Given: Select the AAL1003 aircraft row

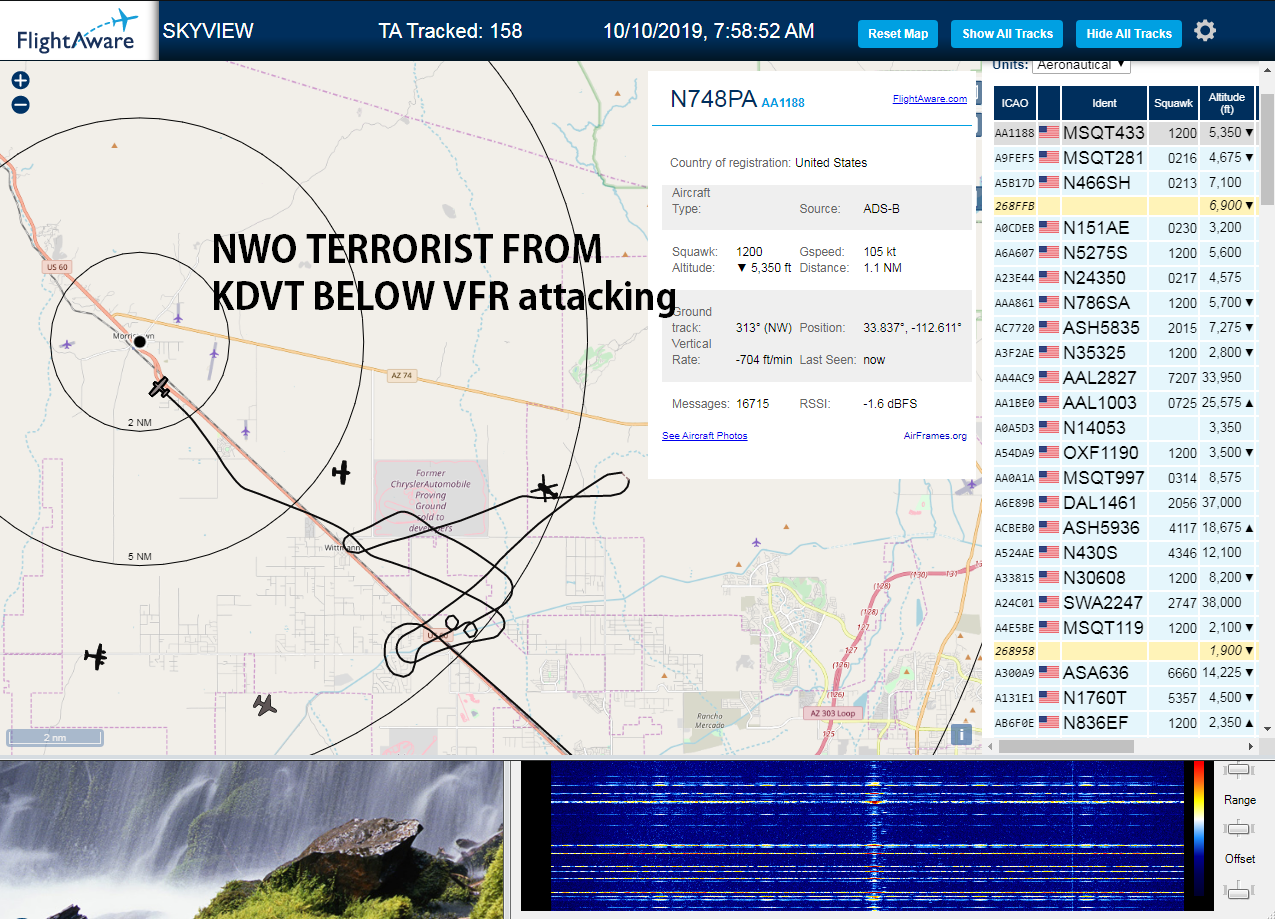Looking at the screenshot, I should click(x=1124, y=403).
